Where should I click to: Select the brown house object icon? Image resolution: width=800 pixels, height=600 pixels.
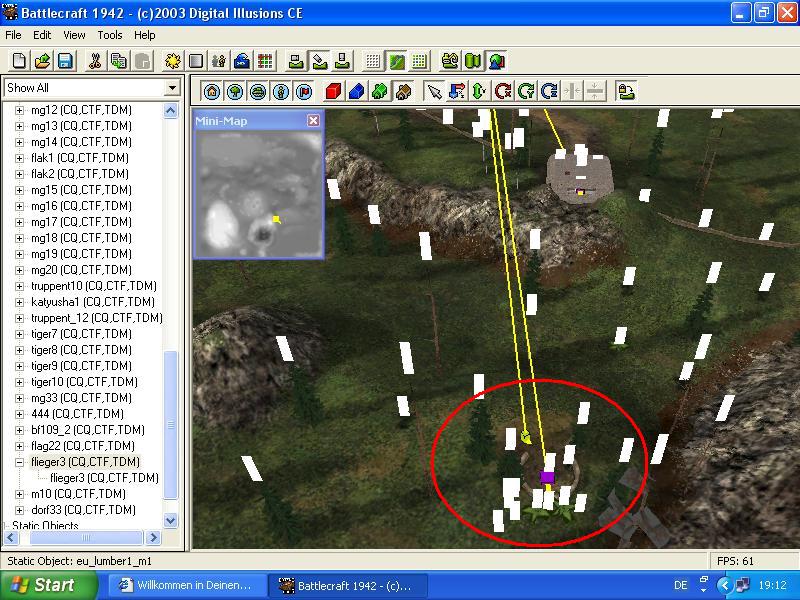tap(403, 91)
